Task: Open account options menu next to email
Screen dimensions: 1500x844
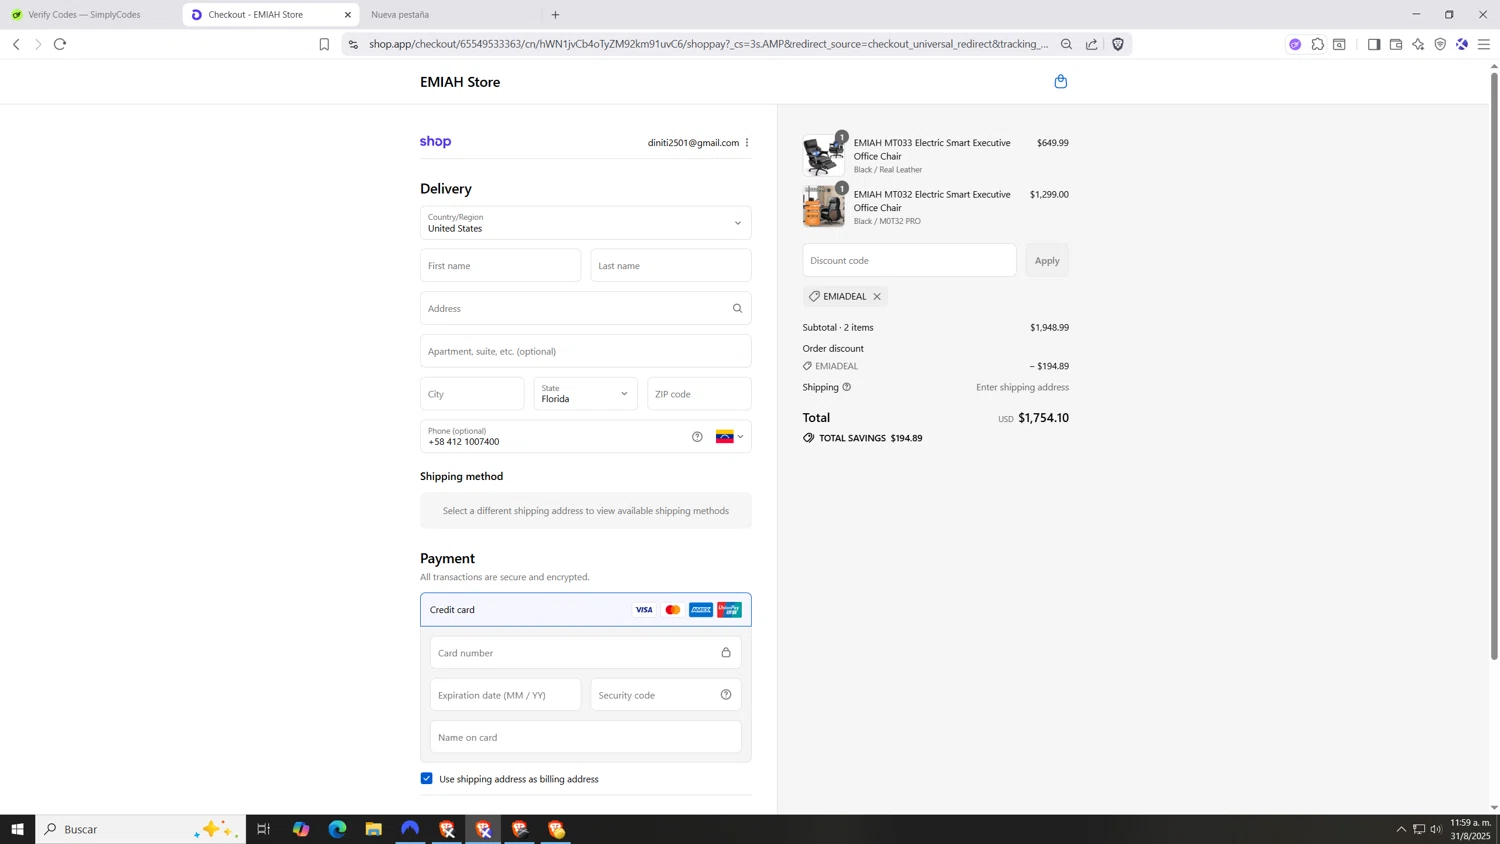Action: click(747, 142)
